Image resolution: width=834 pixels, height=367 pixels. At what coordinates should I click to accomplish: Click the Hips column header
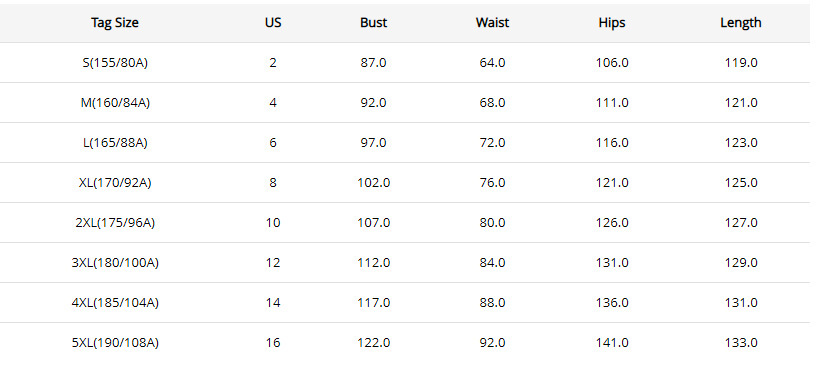click(612, 23)
